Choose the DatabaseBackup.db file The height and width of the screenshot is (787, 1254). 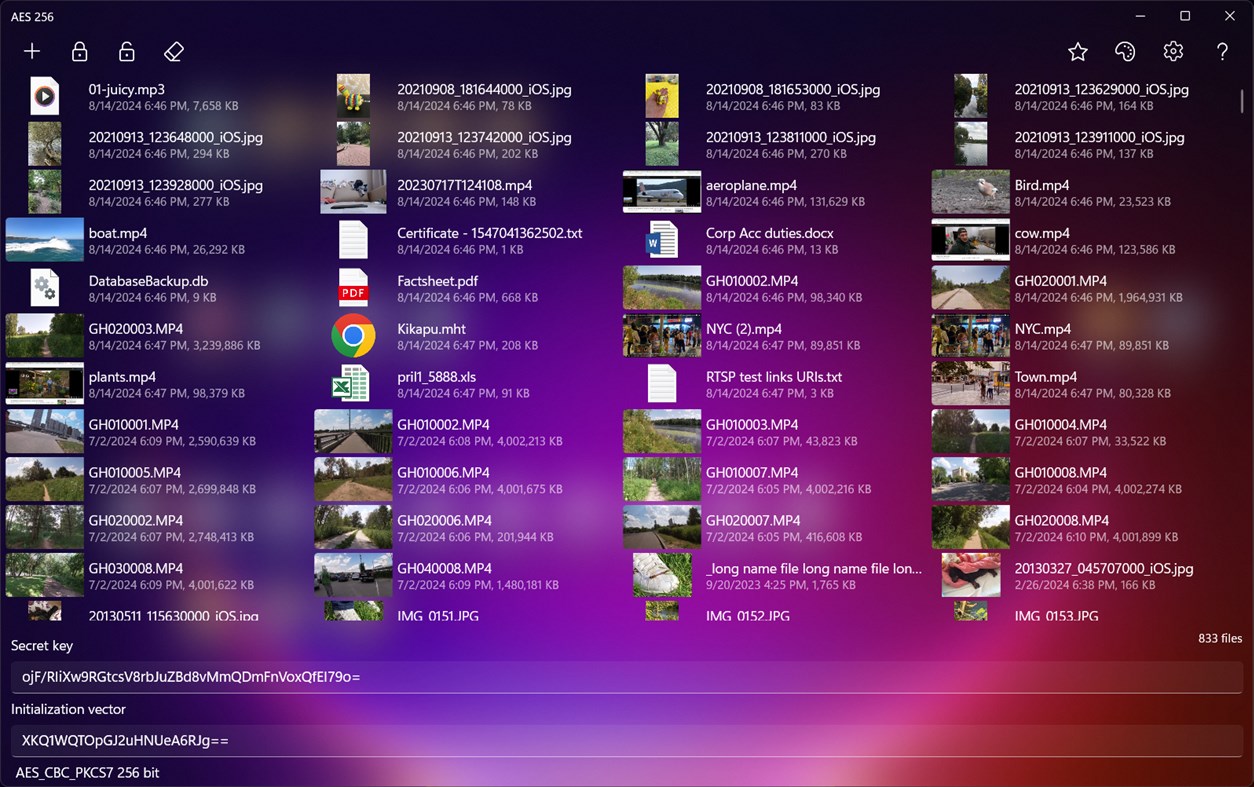(44, 288)
